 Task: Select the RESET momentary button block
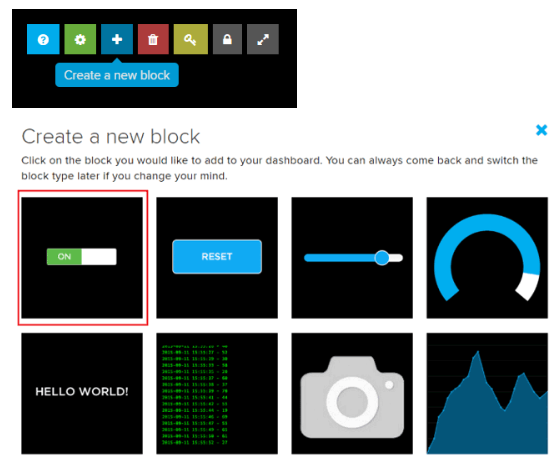click(x=217, y=258)
